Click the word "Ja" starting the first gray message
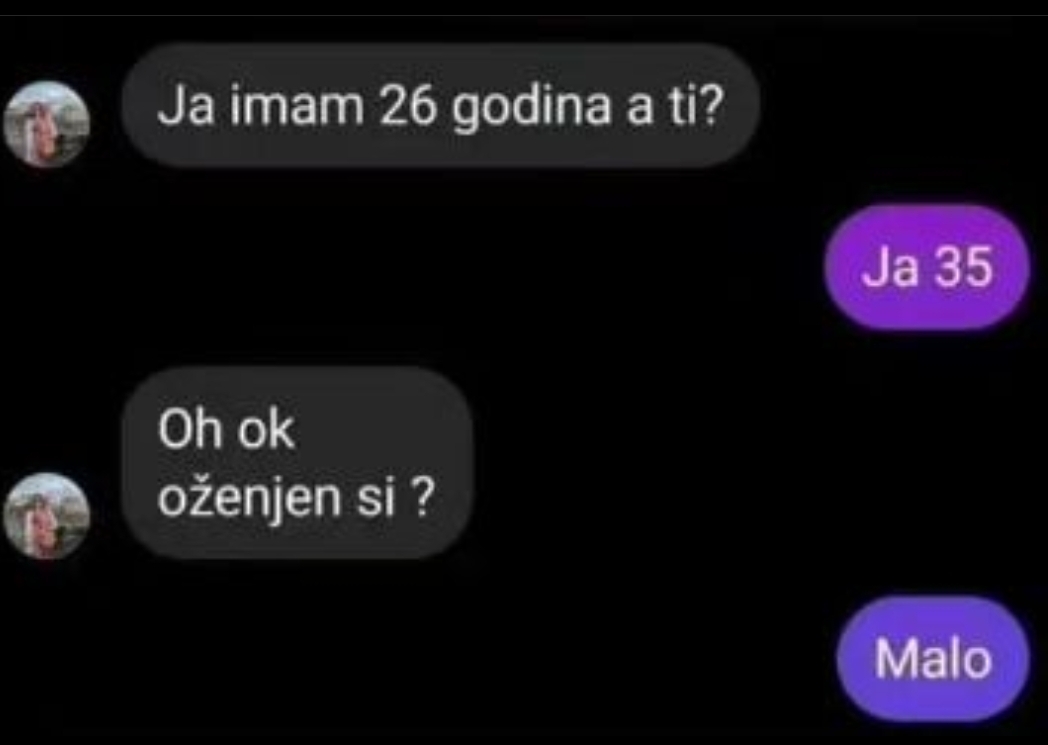 pyautogui.click(x=186, y=106)
